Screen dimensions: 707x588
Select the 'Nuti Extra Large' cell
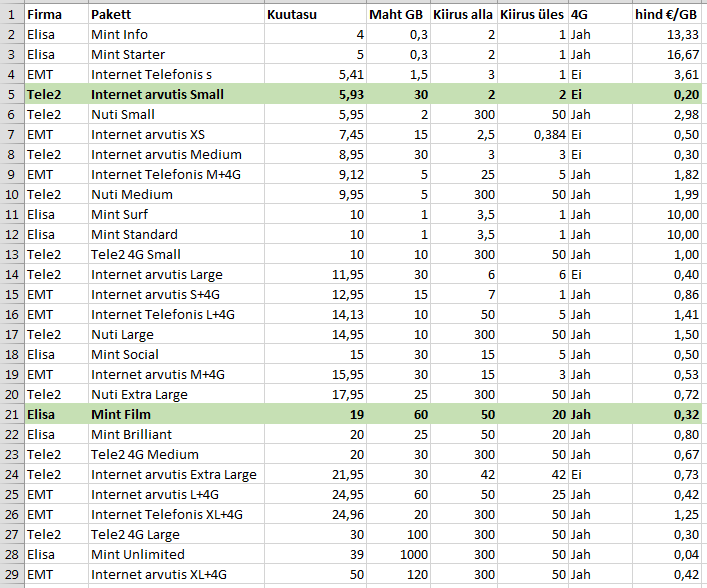(x=175, y=395)
